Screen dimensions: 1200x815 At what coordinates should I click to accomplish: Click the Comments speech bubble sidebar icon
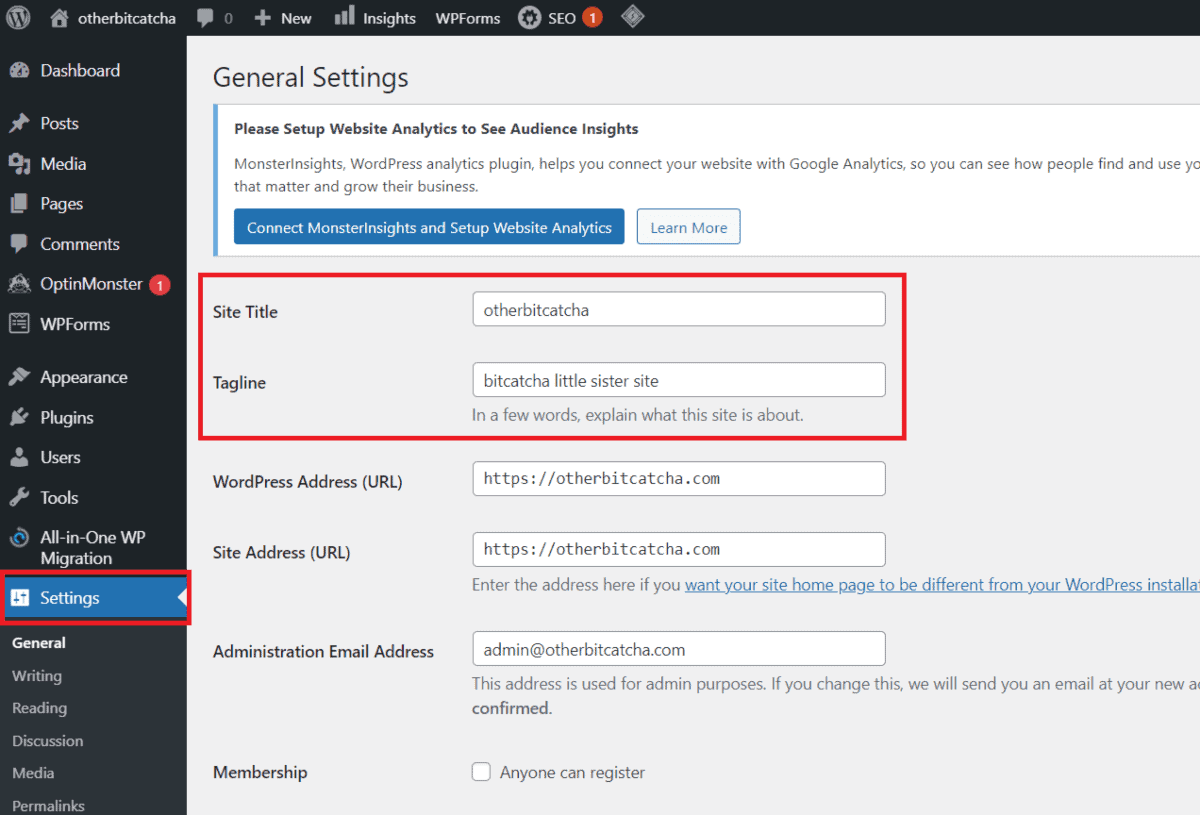[19, 243]
